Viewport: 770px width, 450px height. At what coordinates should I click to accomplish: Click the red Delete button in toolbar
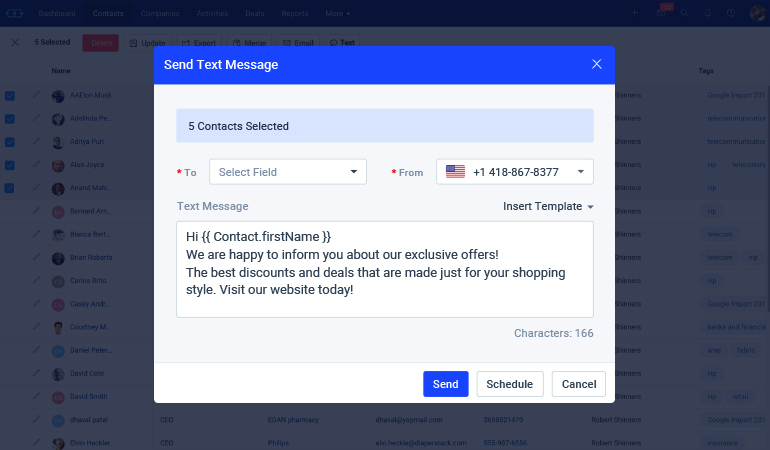tap(101, 43)
